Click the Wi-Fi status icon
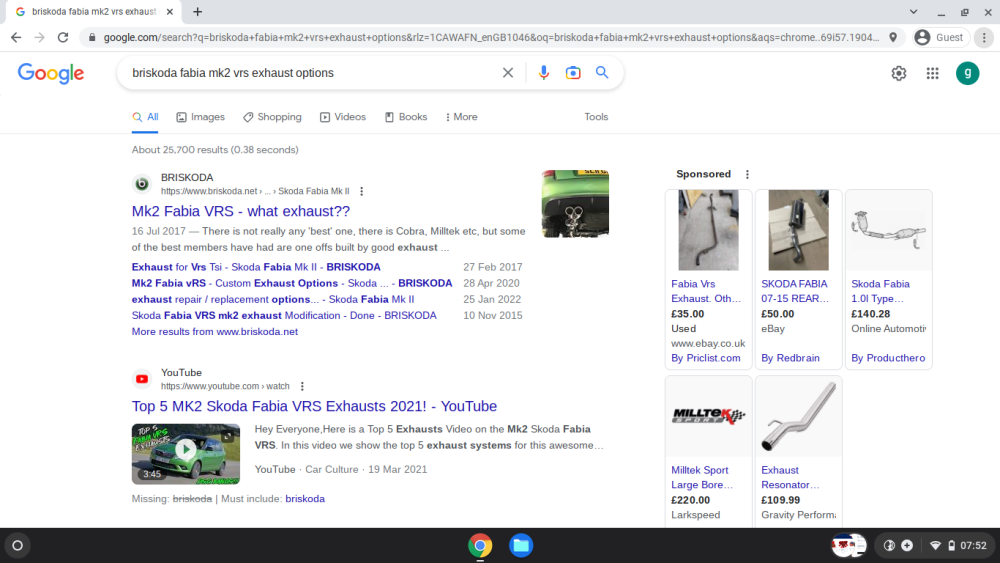1000x563 pixels. [x=935, y=546]
